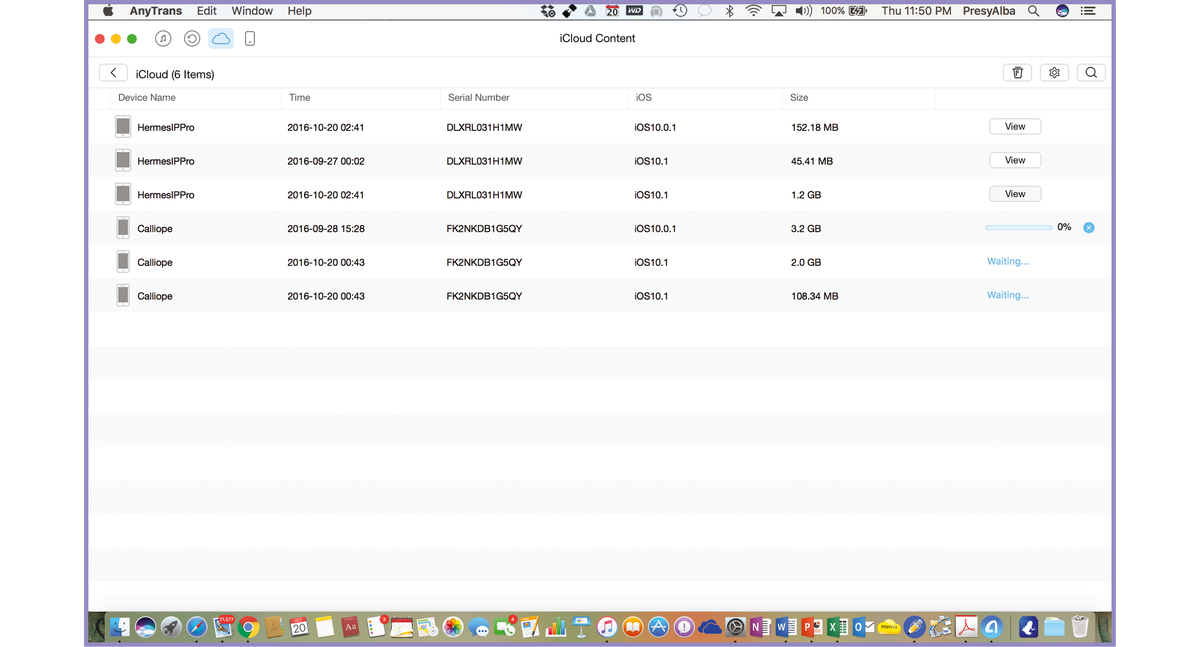
Task: View the HermesIPPro 152.18 MB backup
Action: 1015,127
